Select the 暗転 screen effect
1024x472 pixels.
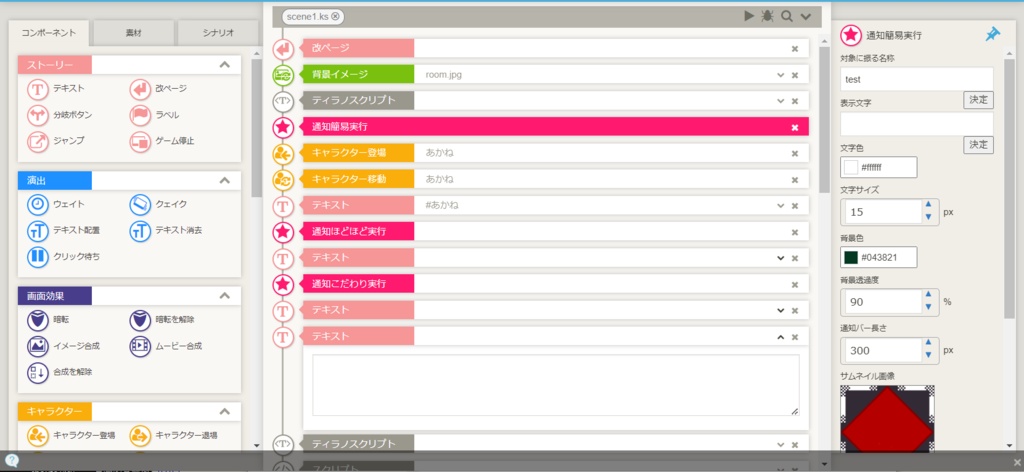pos(48,320)
